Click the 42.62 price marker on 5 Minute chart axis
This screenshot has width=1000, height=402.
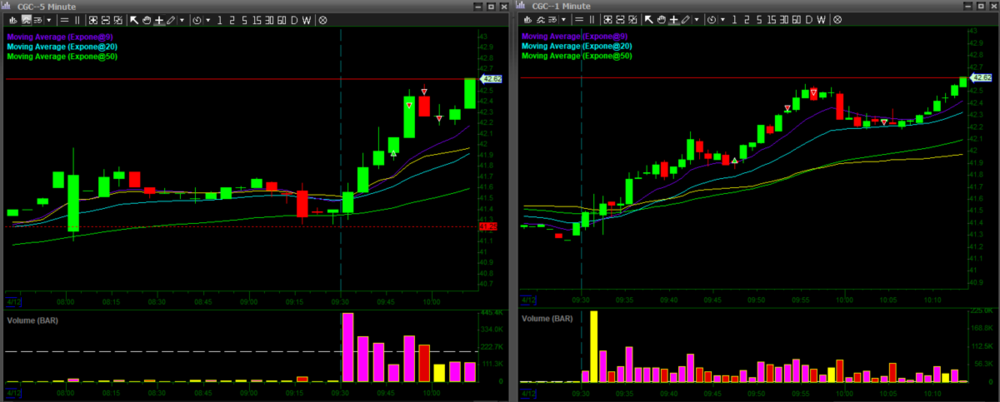pyautogui.click(x=491, y=79)
